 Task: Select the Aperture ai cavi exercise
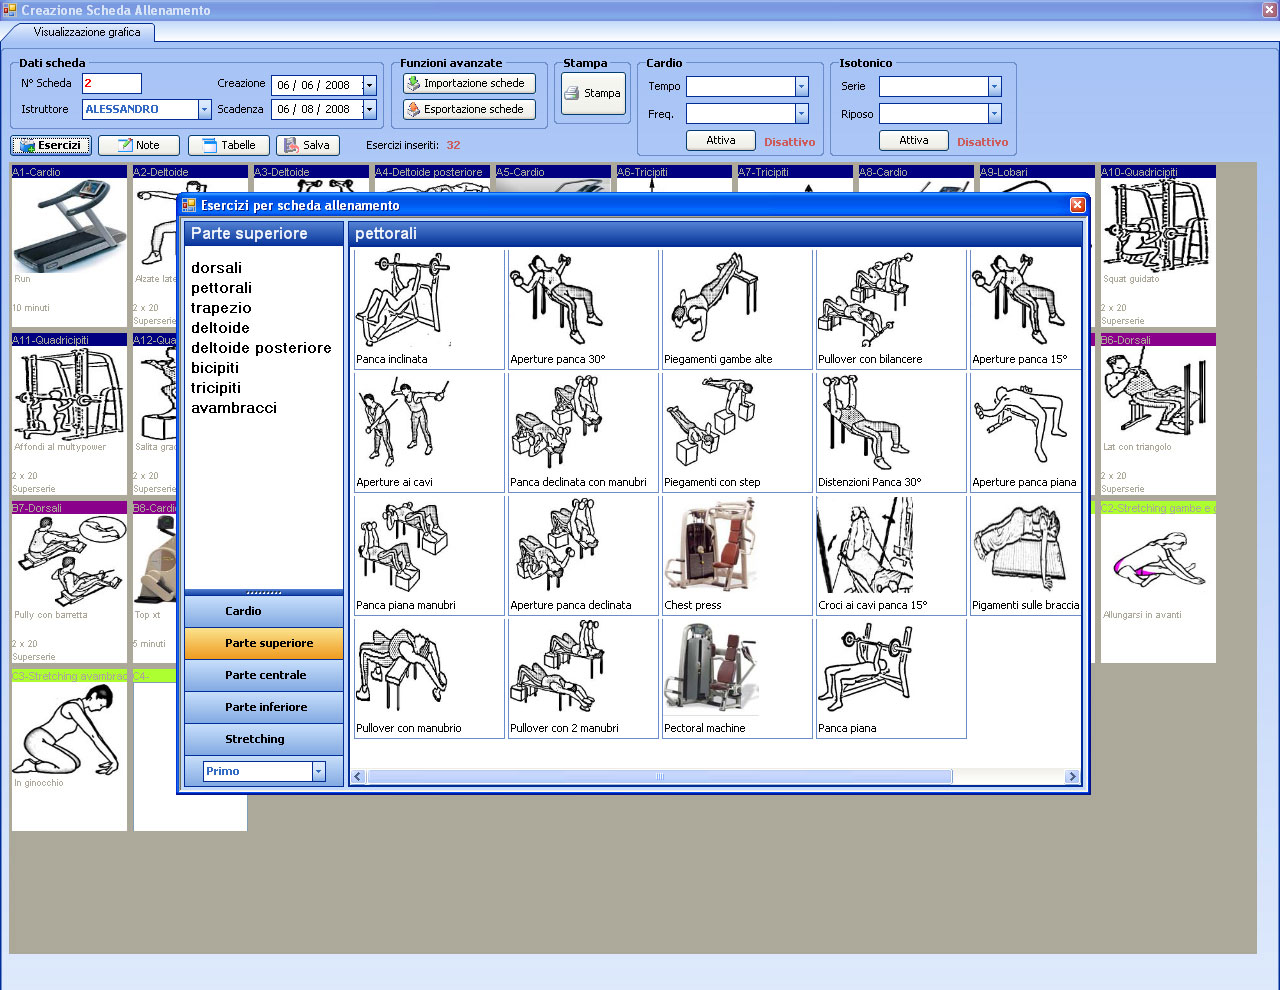pyautogui.click(x=403, y=425)
